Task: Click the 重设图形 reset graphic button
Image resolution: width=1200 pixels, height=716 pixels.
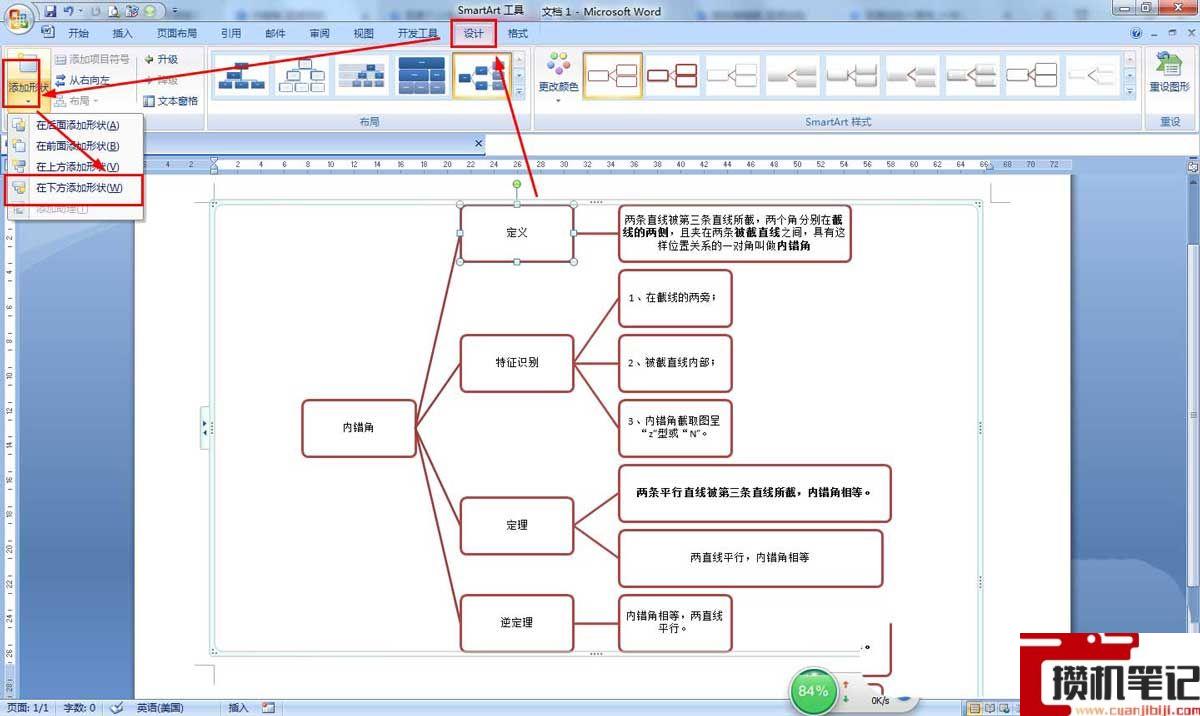Action: (1169, 73)
